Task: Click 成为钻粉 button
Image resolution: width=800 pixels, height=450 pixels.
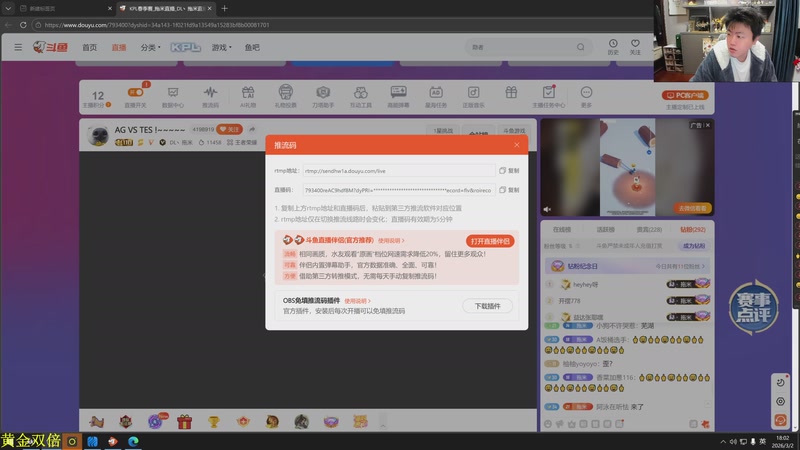Action: pos(693,246)
